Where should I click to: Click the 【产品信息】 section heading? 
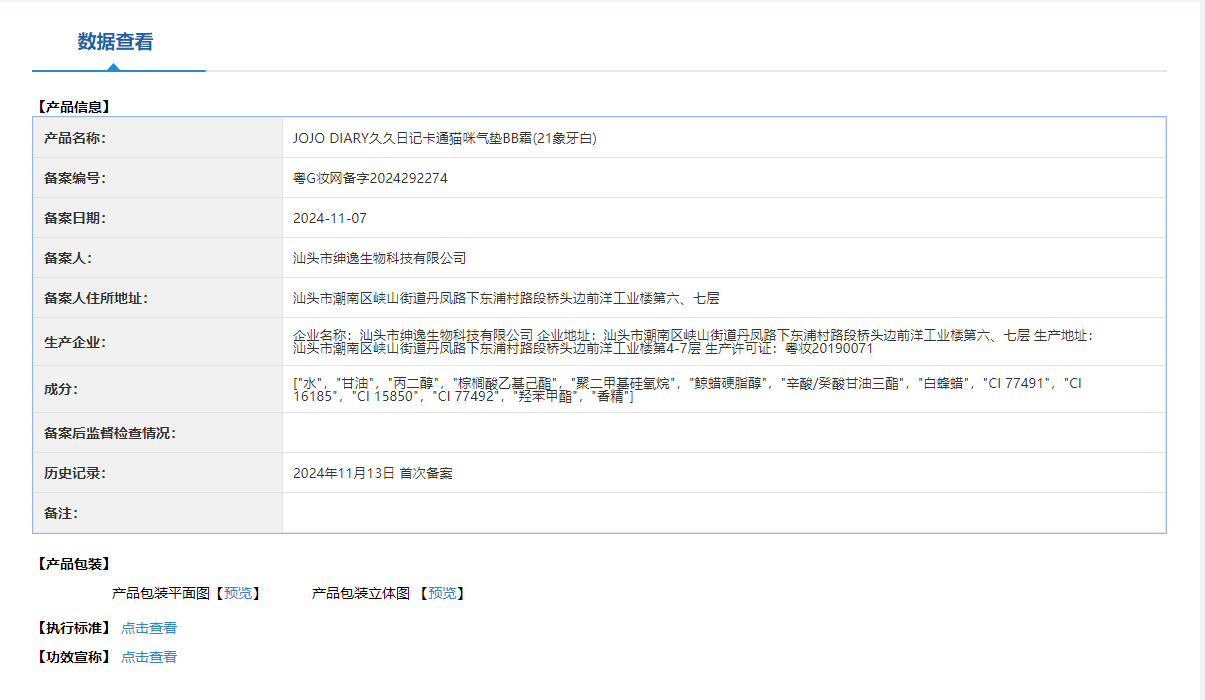[x=74, y=106]
